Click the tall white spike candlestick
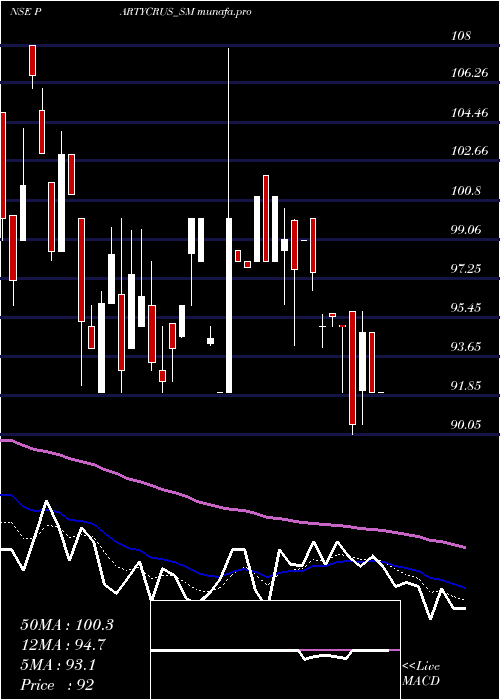500x700 pixels. tap(229, 220)
